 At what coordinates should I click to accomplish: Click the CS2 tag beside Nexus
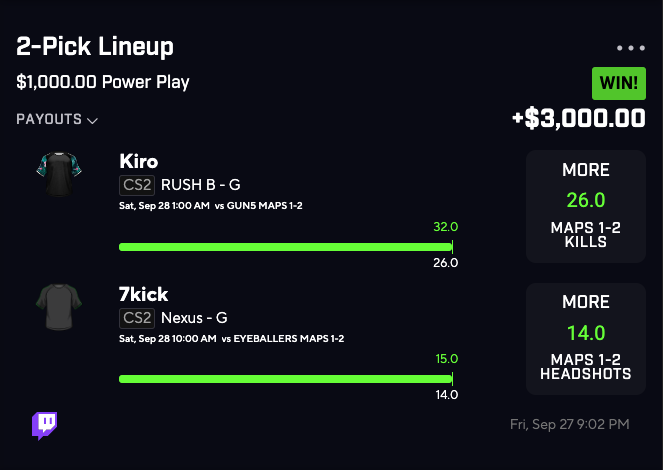[136, 318]
